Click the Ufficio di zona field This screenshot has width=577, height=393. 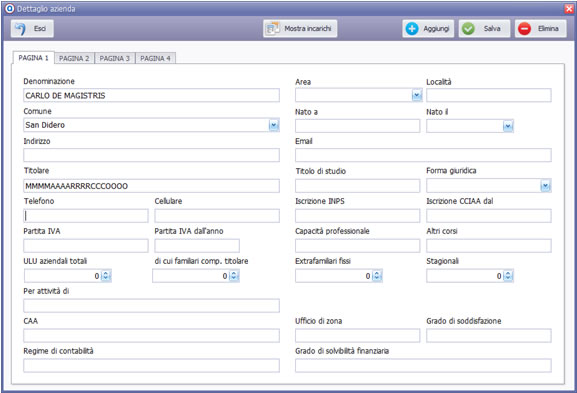pos(357,336)
